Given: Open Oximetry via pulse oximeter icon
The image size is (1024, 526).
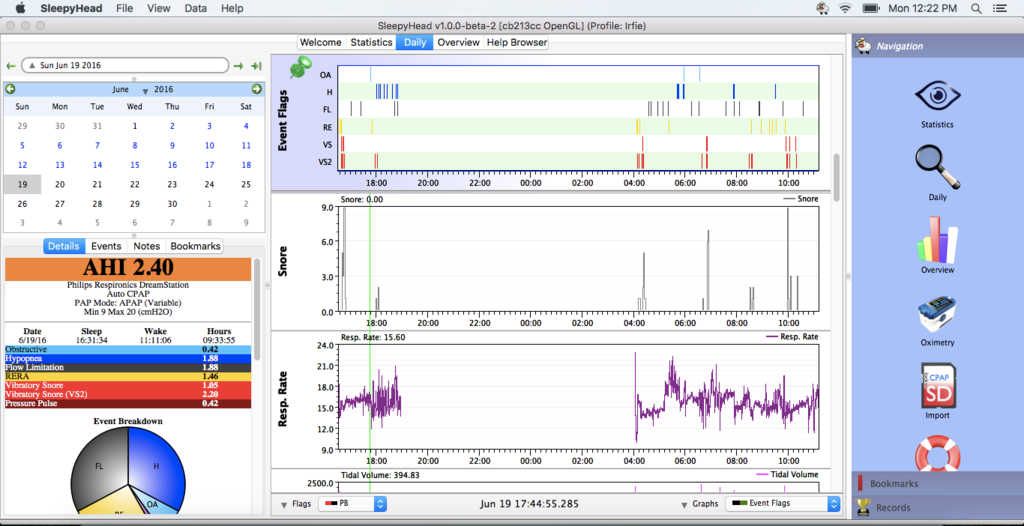Looking at the screenshot, I should point(937,316).
